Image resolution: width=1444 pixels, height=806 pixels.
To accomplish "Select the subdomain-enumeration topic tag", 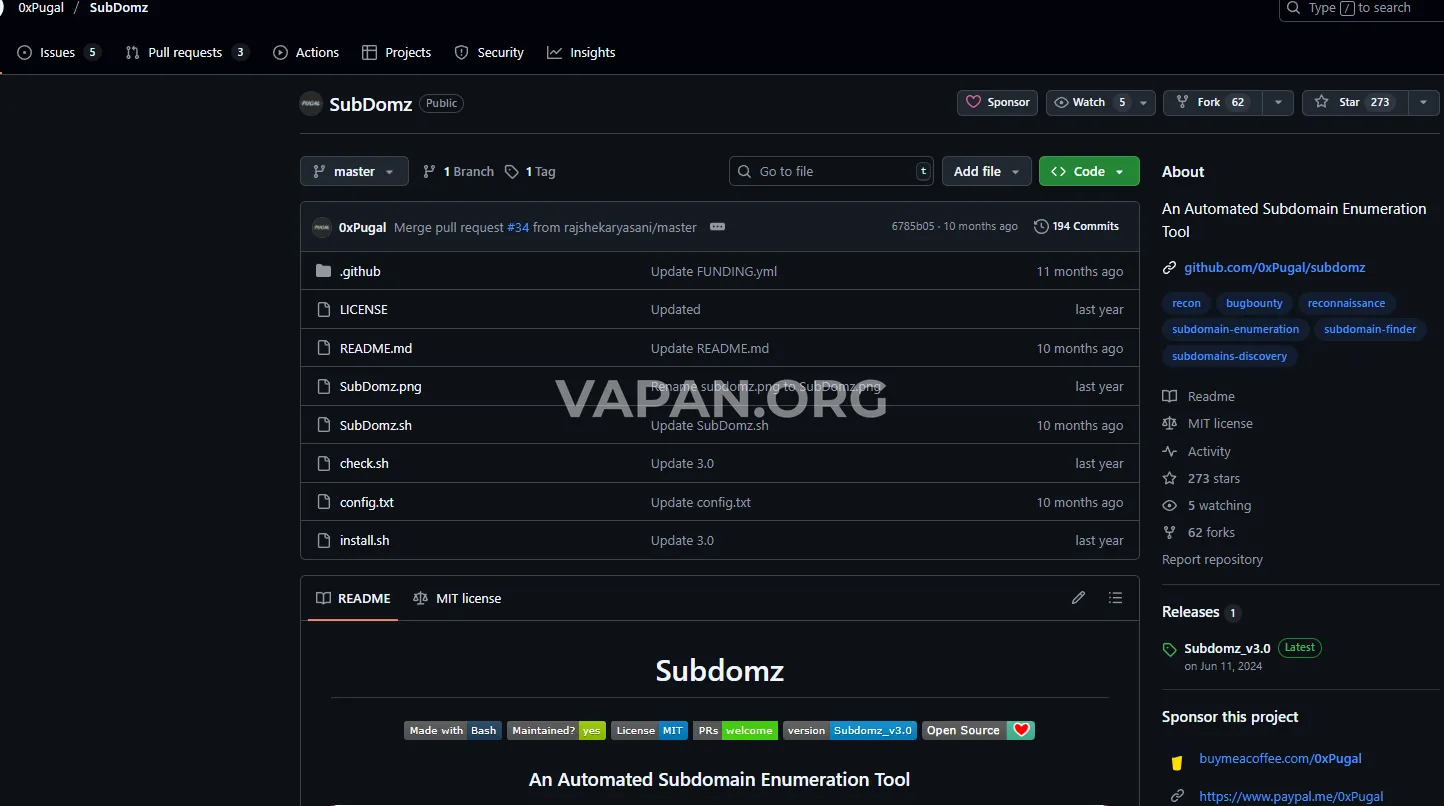I will coord(1236,329).
